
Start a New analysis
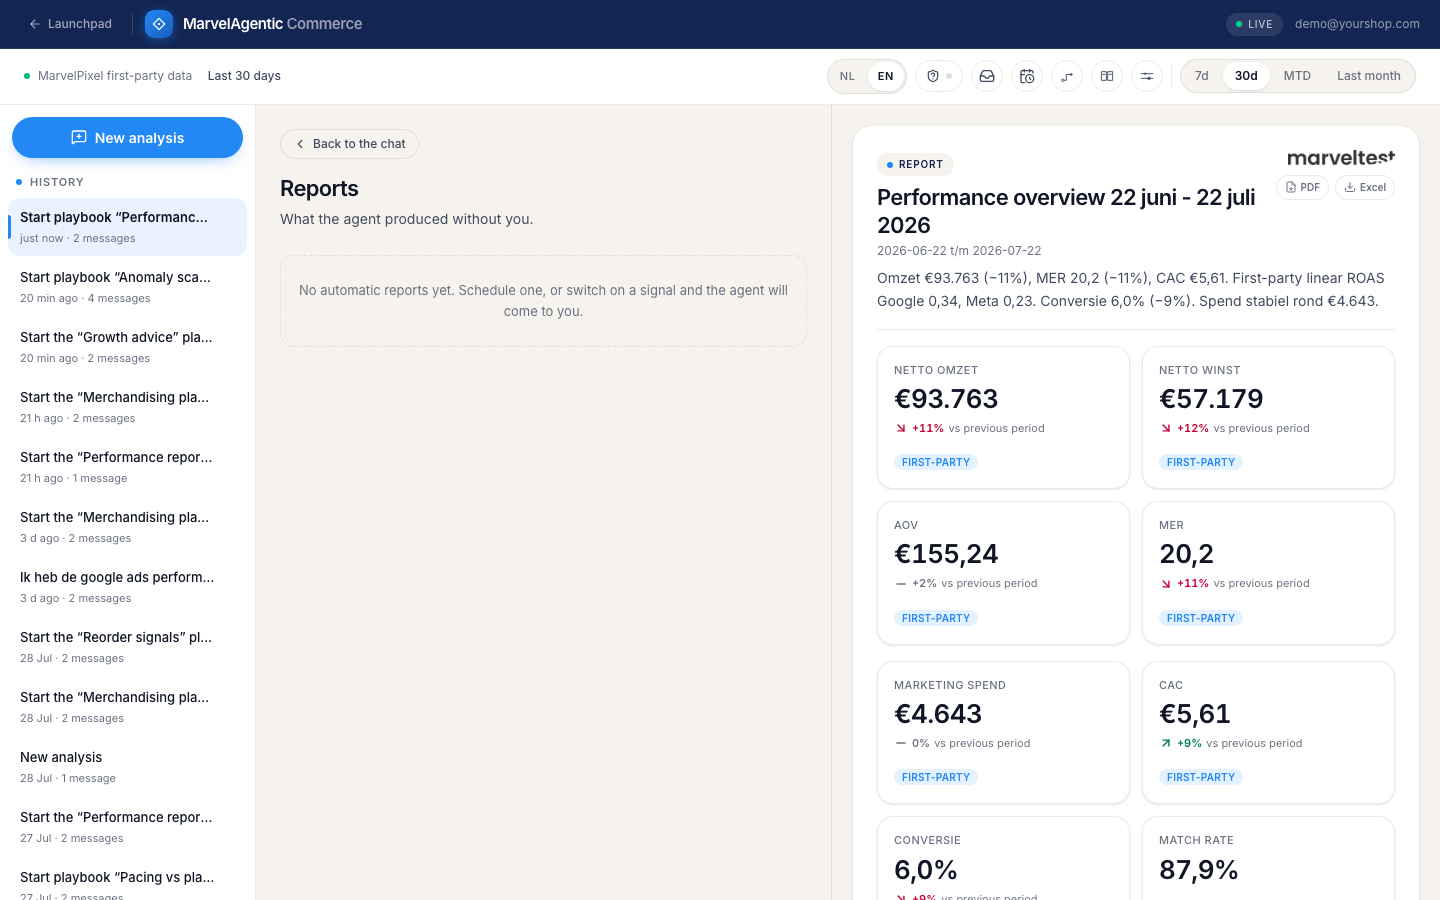[127, 138]
